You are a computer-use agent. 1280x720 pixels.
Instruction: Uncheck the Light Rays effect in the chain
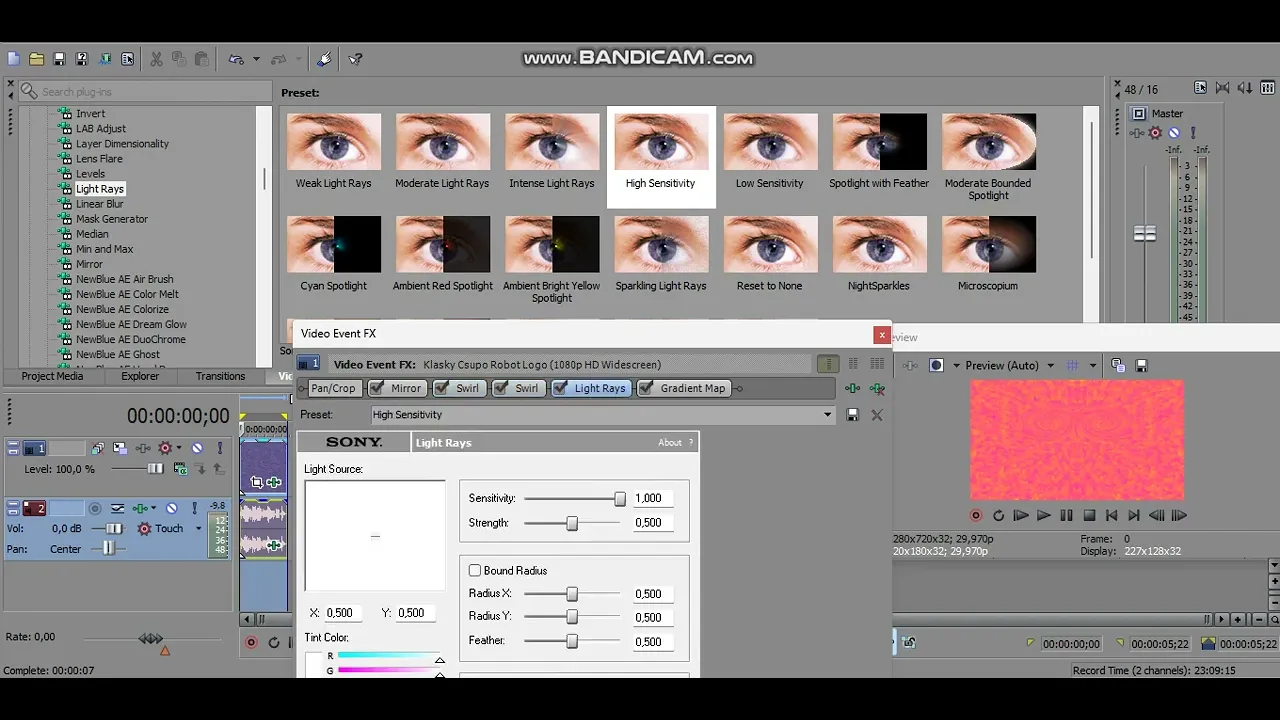tap(562, 388)
